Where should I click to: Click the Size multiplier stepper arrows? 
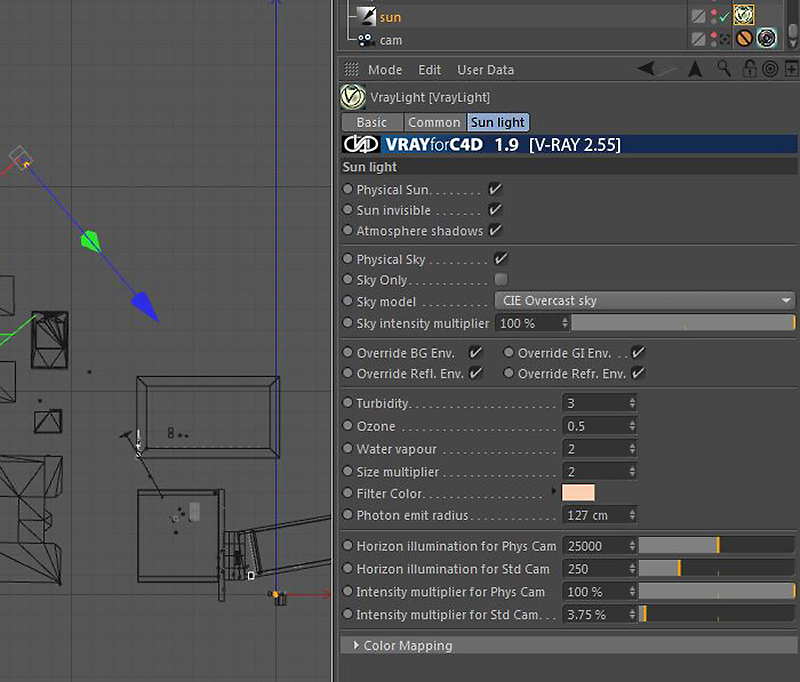[632, 471]
